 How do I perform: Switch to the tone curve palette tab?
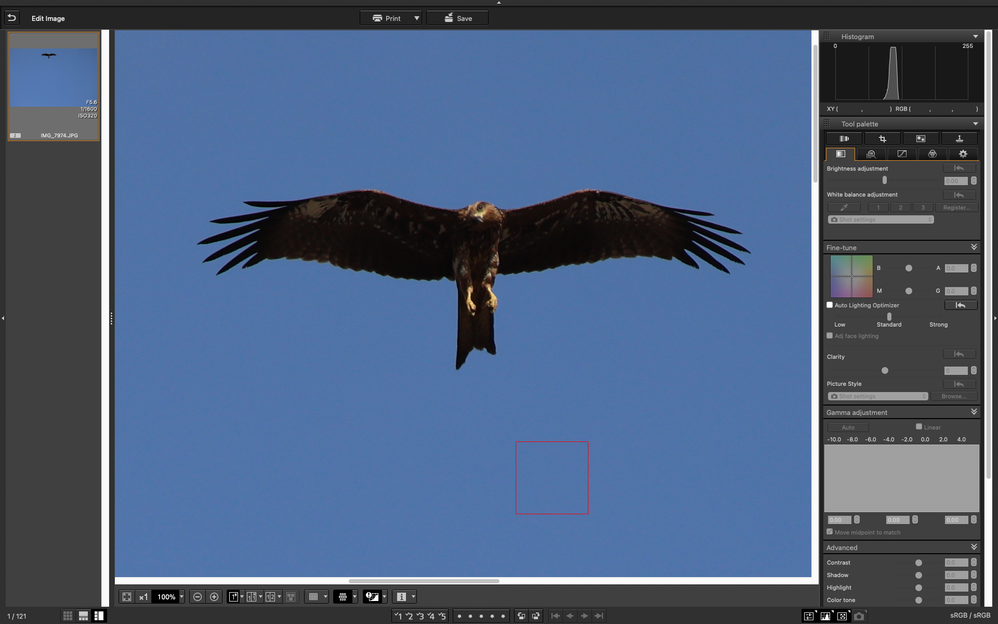pyautogui.click(x=901, y=154)
